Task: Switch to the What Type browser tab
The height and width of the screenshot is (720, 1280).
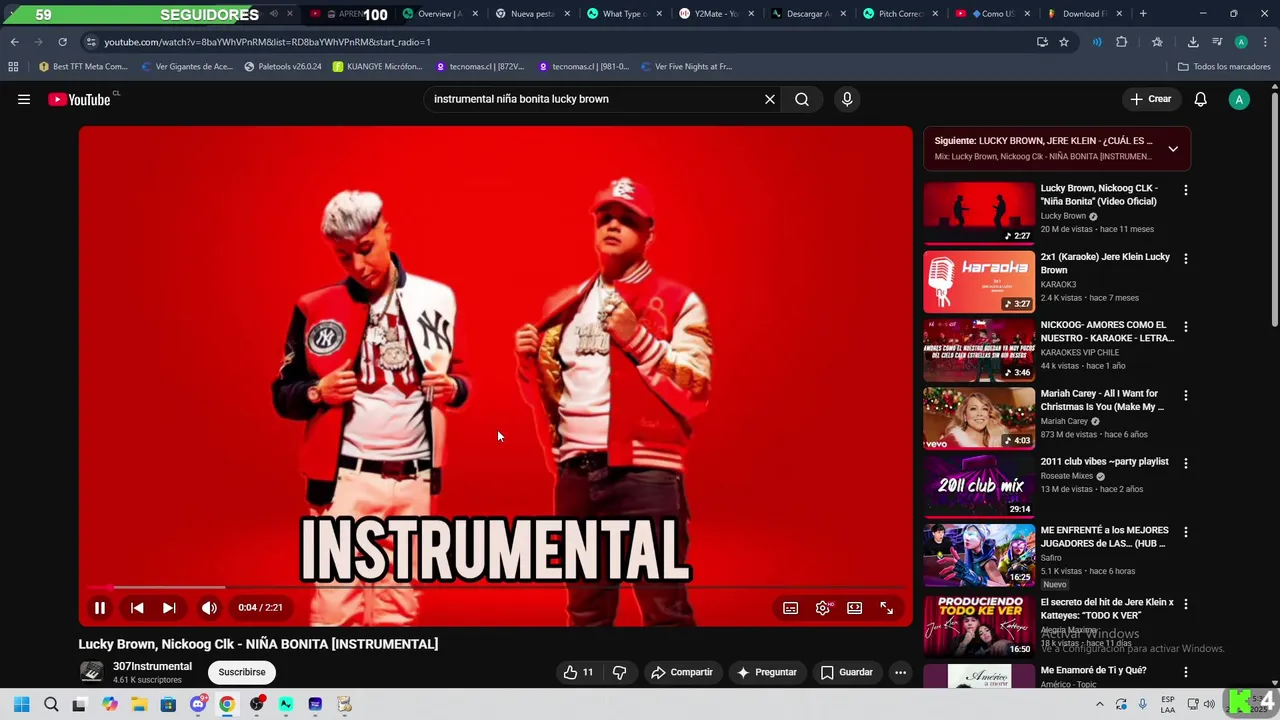Action: click(x=625, y=14)
